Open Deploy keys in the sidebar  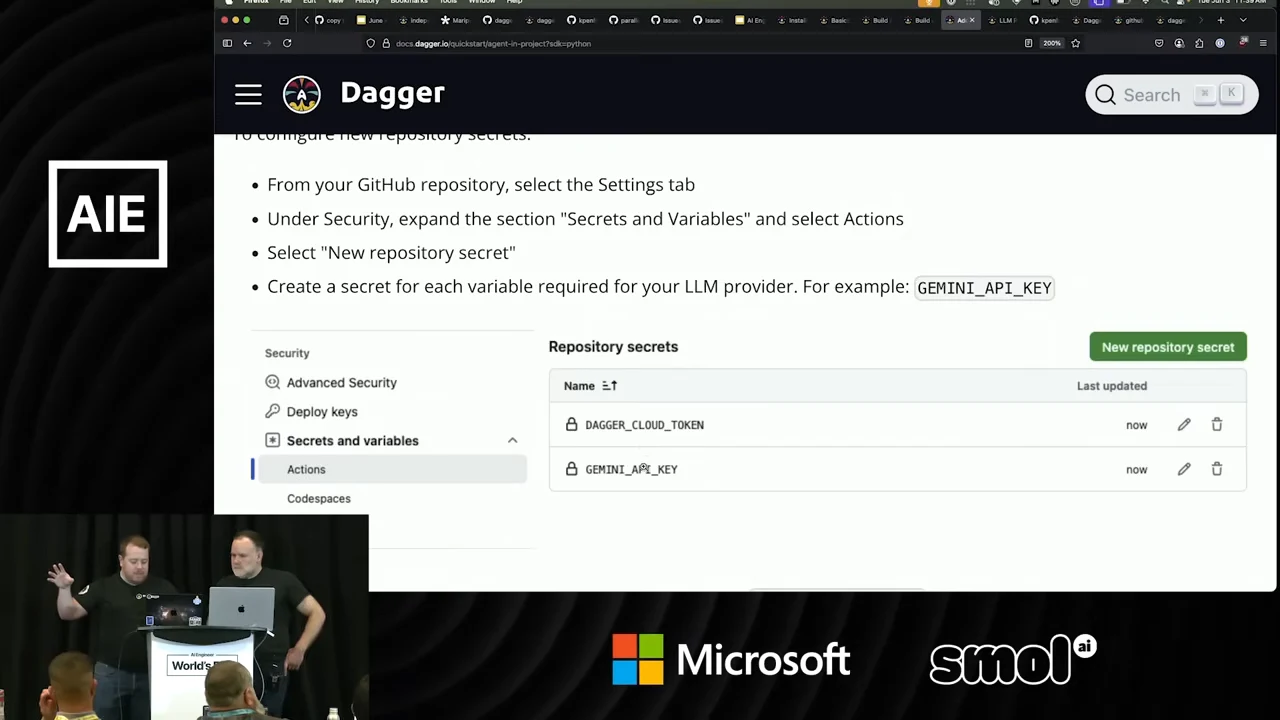click(x=322, y=411)
